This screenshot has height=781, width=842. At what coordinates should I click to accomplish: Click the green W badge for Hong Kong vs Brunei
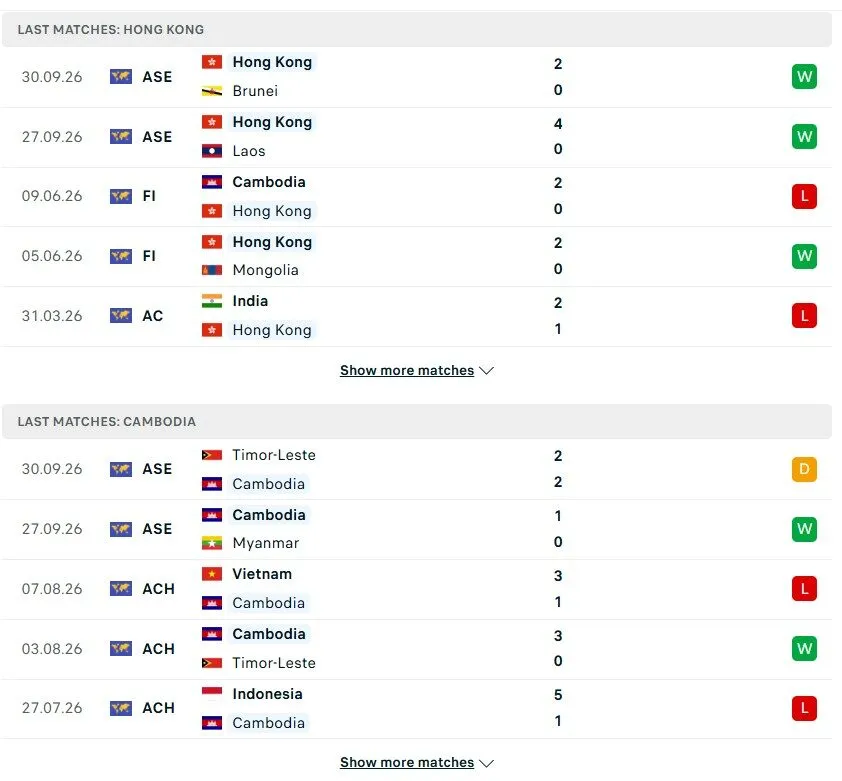pos(804,76)
